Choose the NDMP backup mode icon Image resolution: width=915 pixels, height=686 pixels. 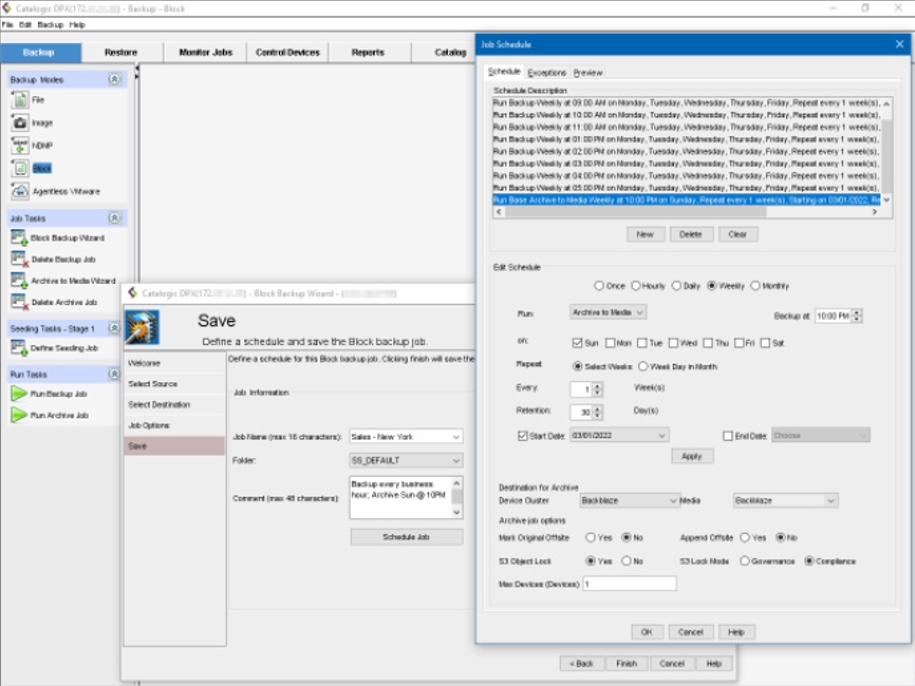(x=20, y=146)
